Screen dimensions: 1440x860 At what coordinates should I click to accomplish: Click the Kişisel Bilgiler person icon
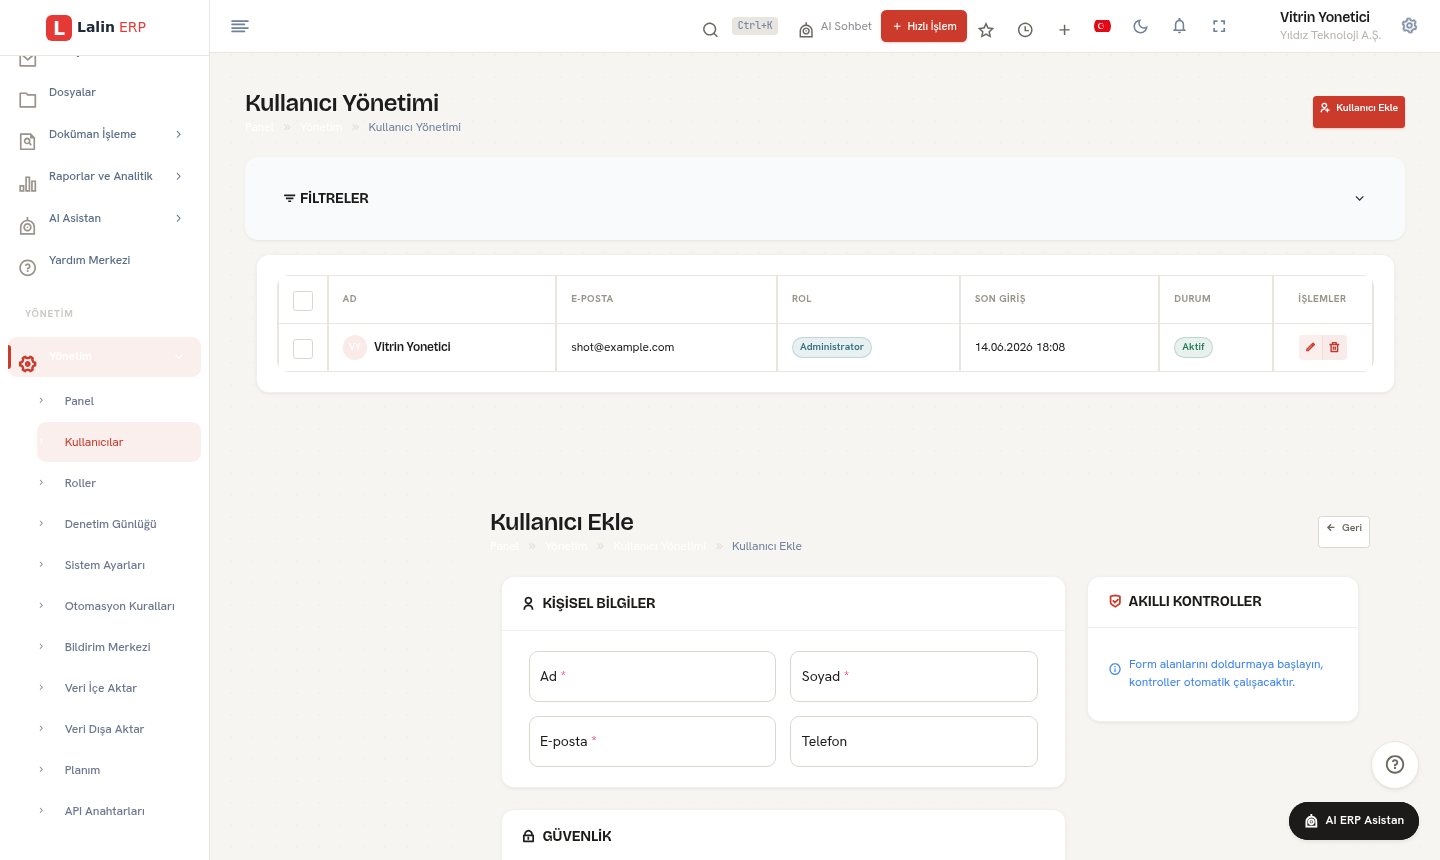click(529, 603)
